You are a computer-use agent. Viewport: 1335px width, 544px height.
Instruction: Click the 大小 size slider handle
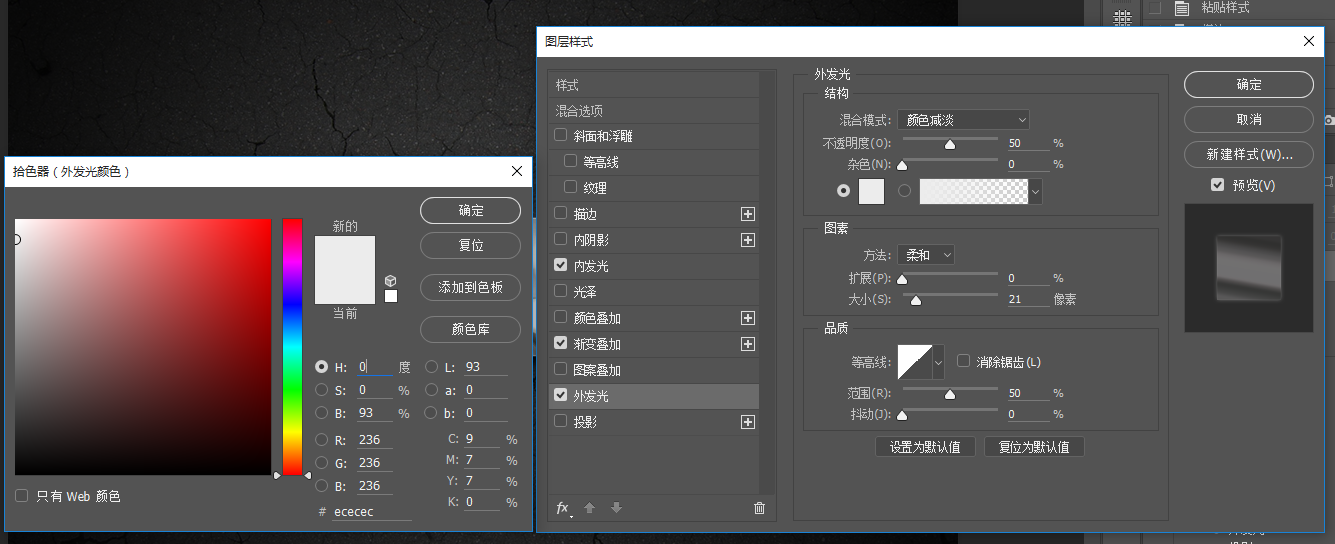(915, 300)
